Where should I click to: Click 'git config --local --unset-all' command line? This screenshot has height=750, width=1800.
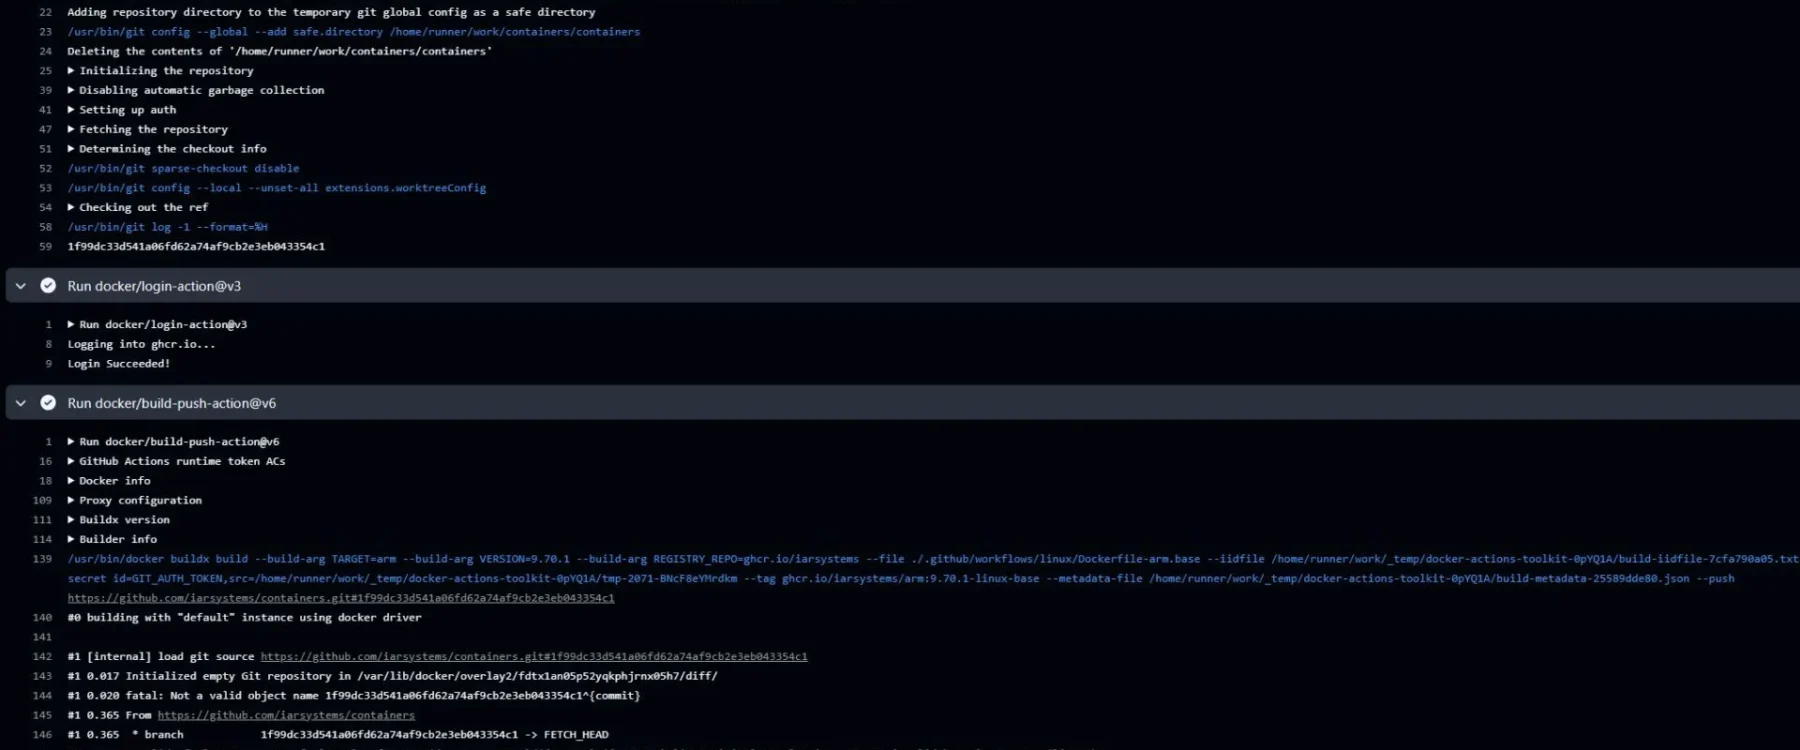pyautogui.click(x=276, y=188)
